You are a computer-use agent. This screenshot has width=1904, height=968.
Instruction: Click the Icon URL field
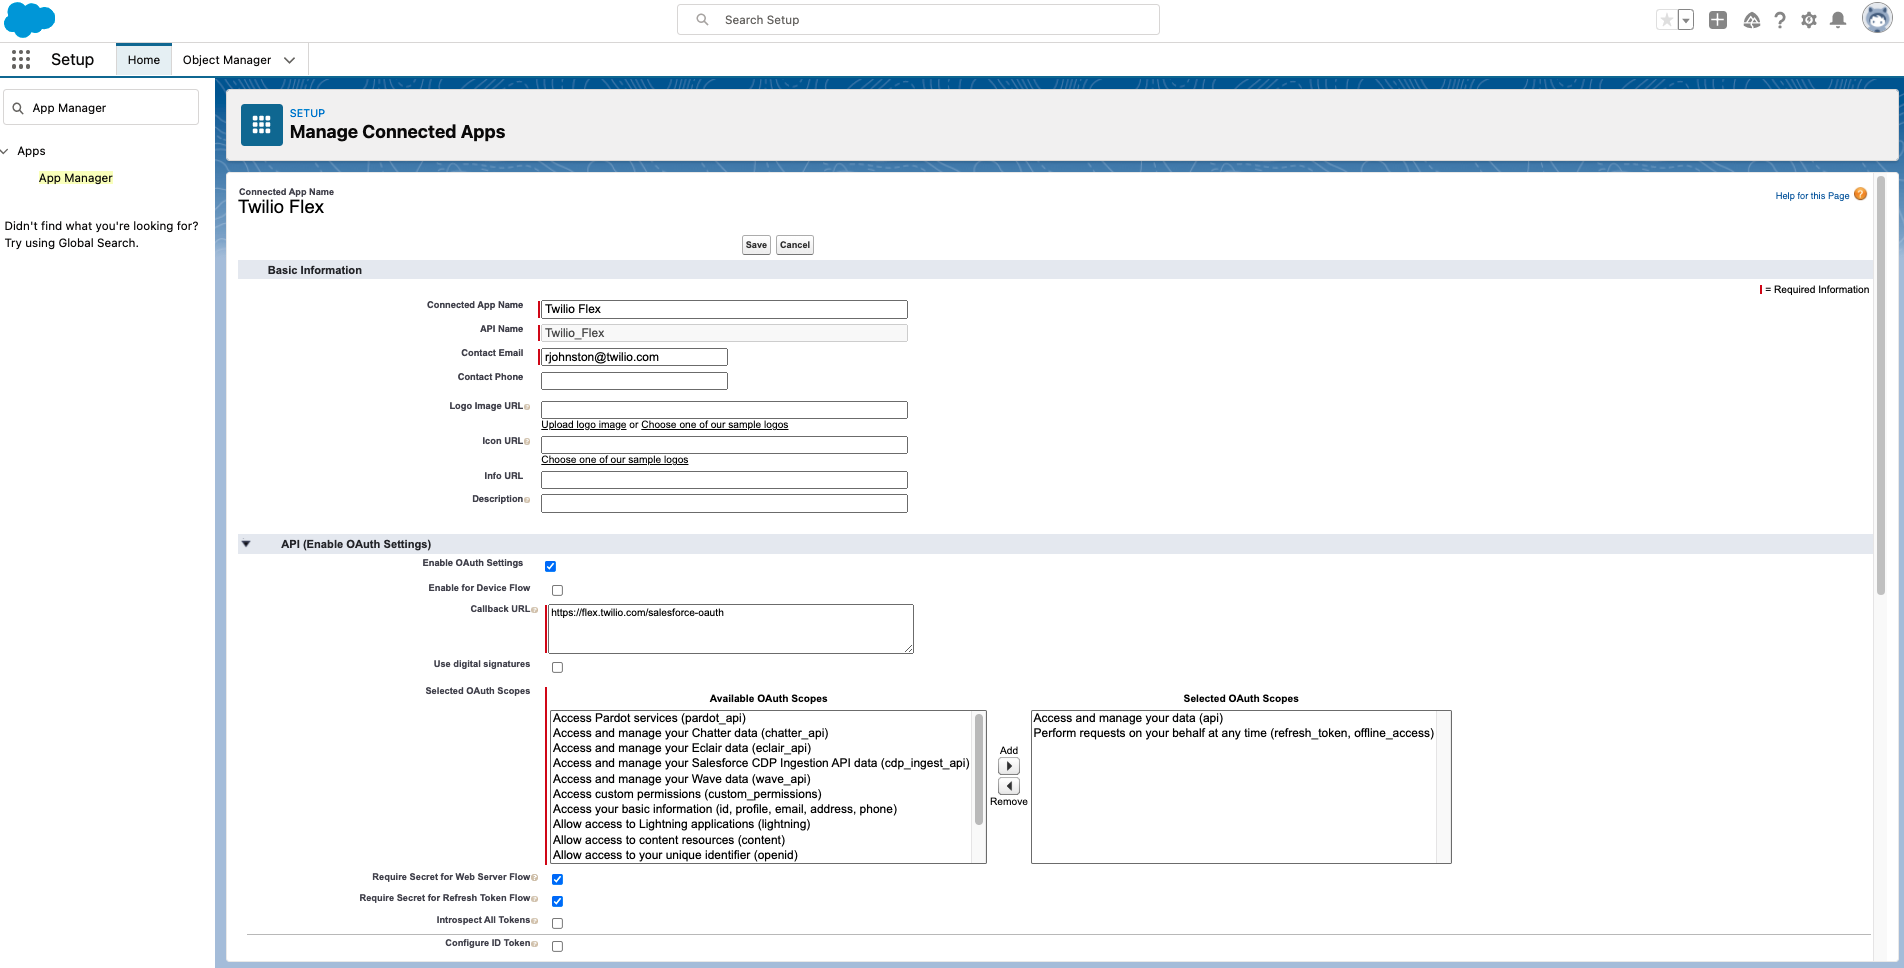pos(724,445)
